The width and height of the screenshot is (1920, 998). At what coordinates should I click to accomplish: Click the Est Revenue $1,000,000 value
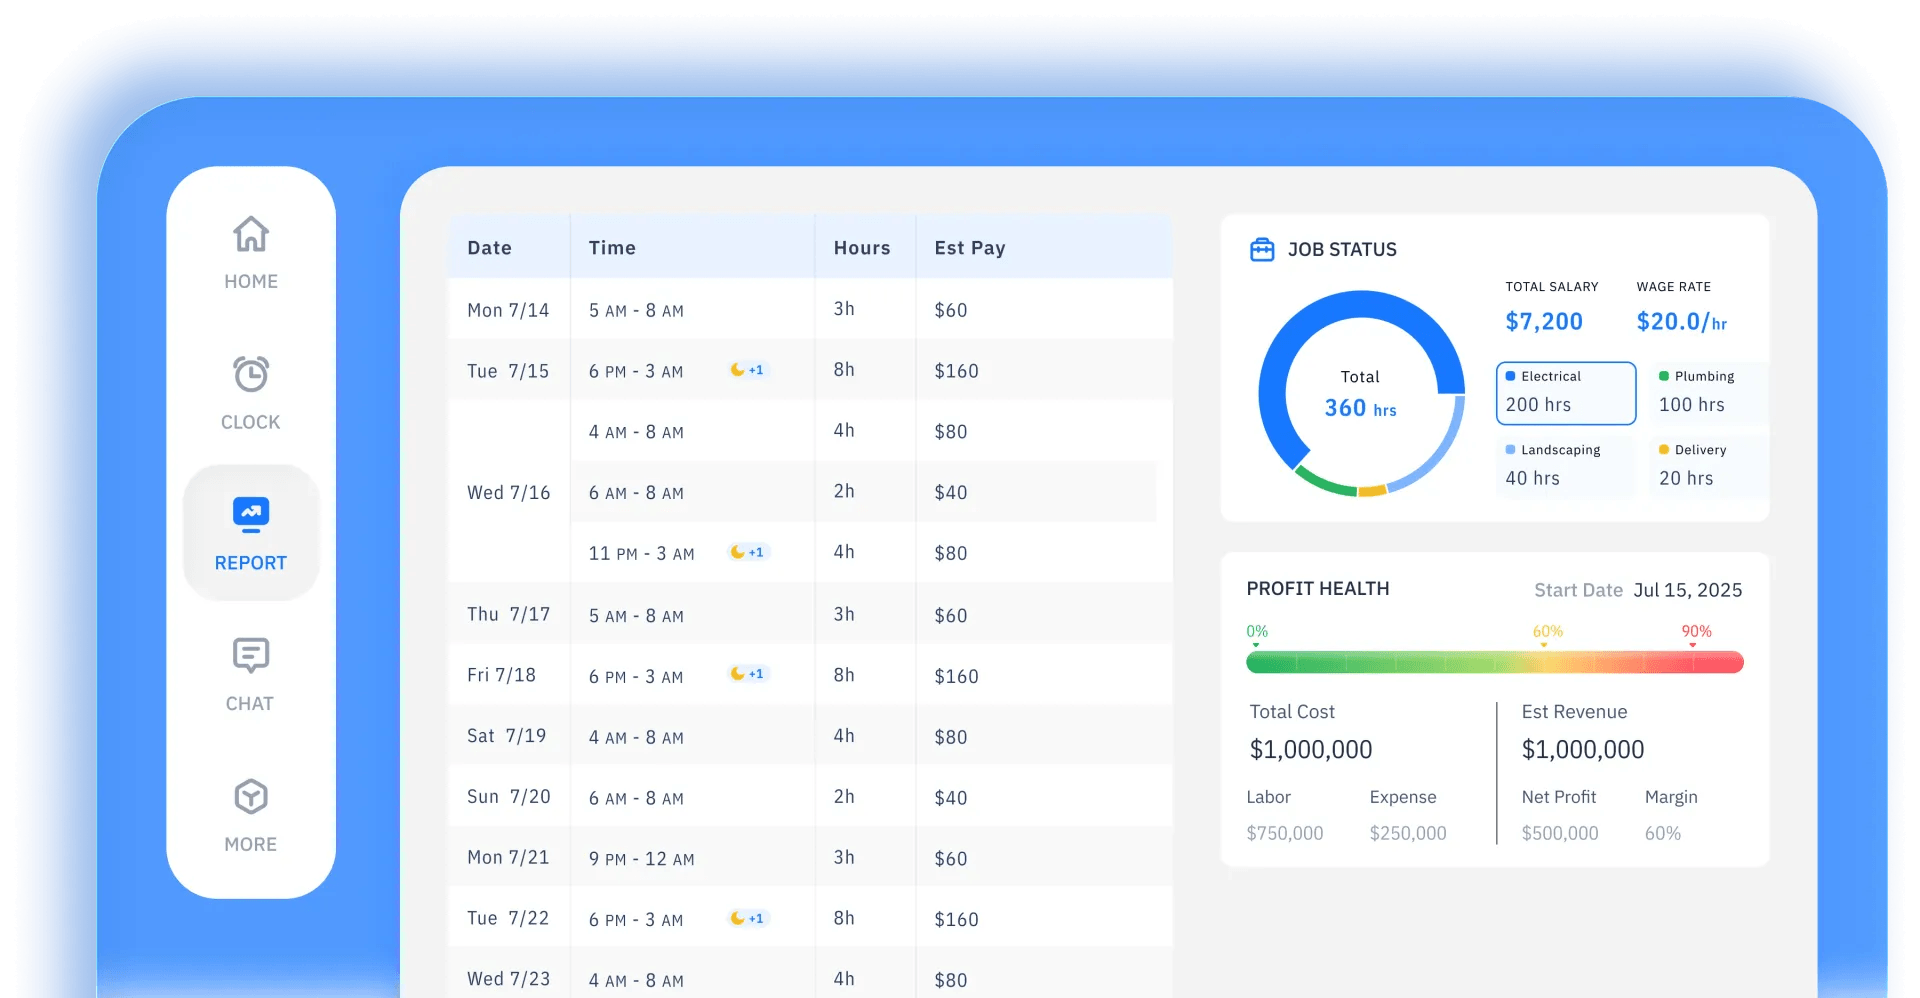click(x=1583, y=749)
